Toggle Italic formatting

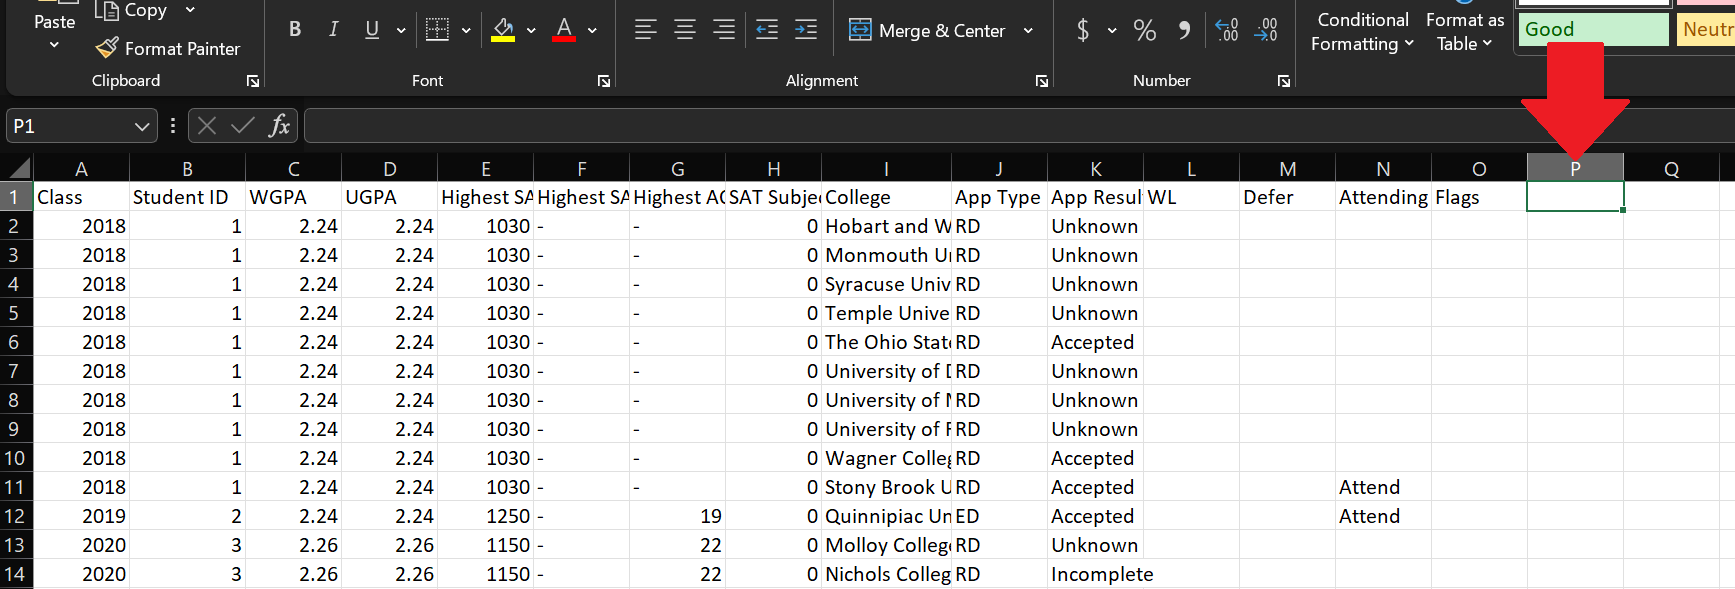(x=334, y=30)
